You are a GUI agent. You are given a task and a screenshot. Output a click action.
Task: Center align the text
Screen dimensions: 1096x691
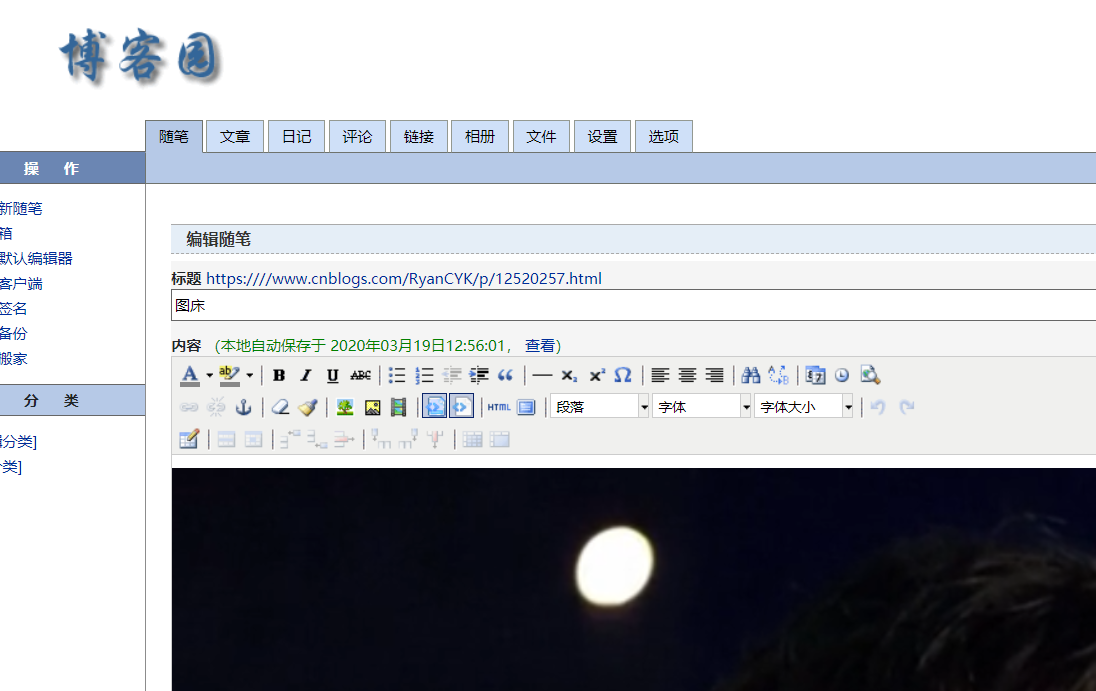pyautogui.click(x=688, y=375)
